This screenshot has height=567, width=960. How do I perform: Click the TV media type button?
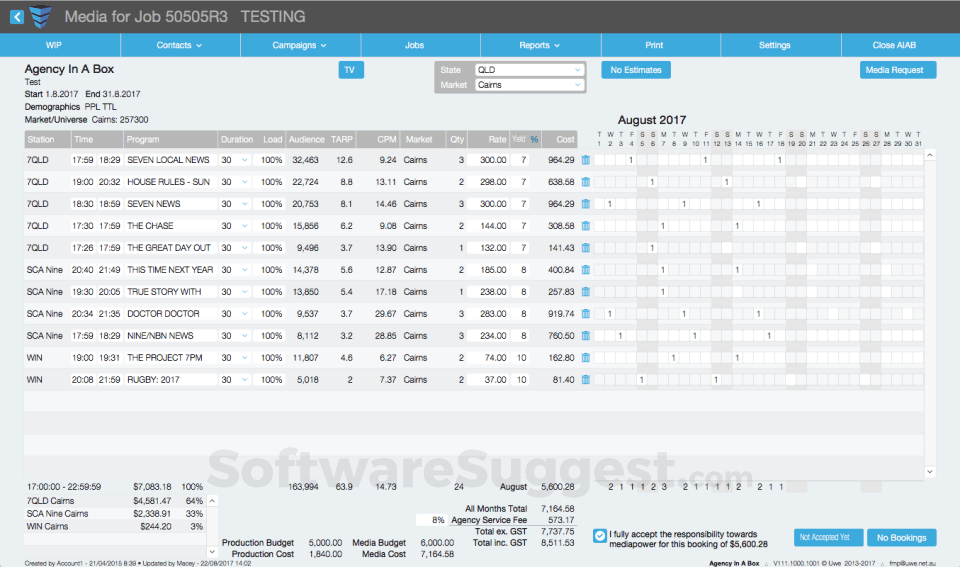[351, 70]
